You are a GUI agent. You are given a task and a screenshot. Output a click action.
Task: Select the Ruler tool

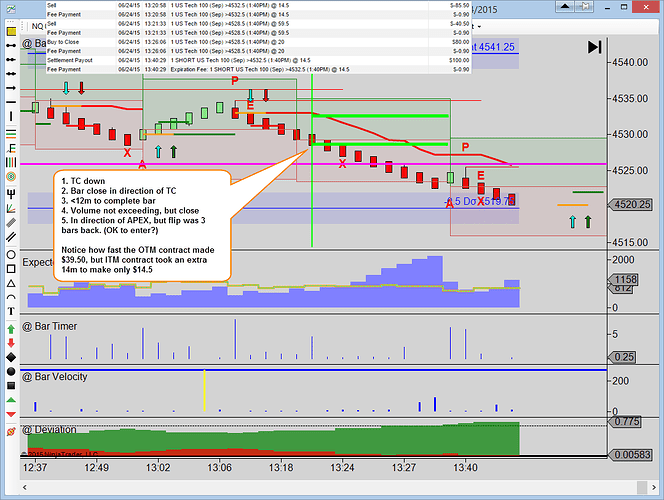tap(11, 223)
